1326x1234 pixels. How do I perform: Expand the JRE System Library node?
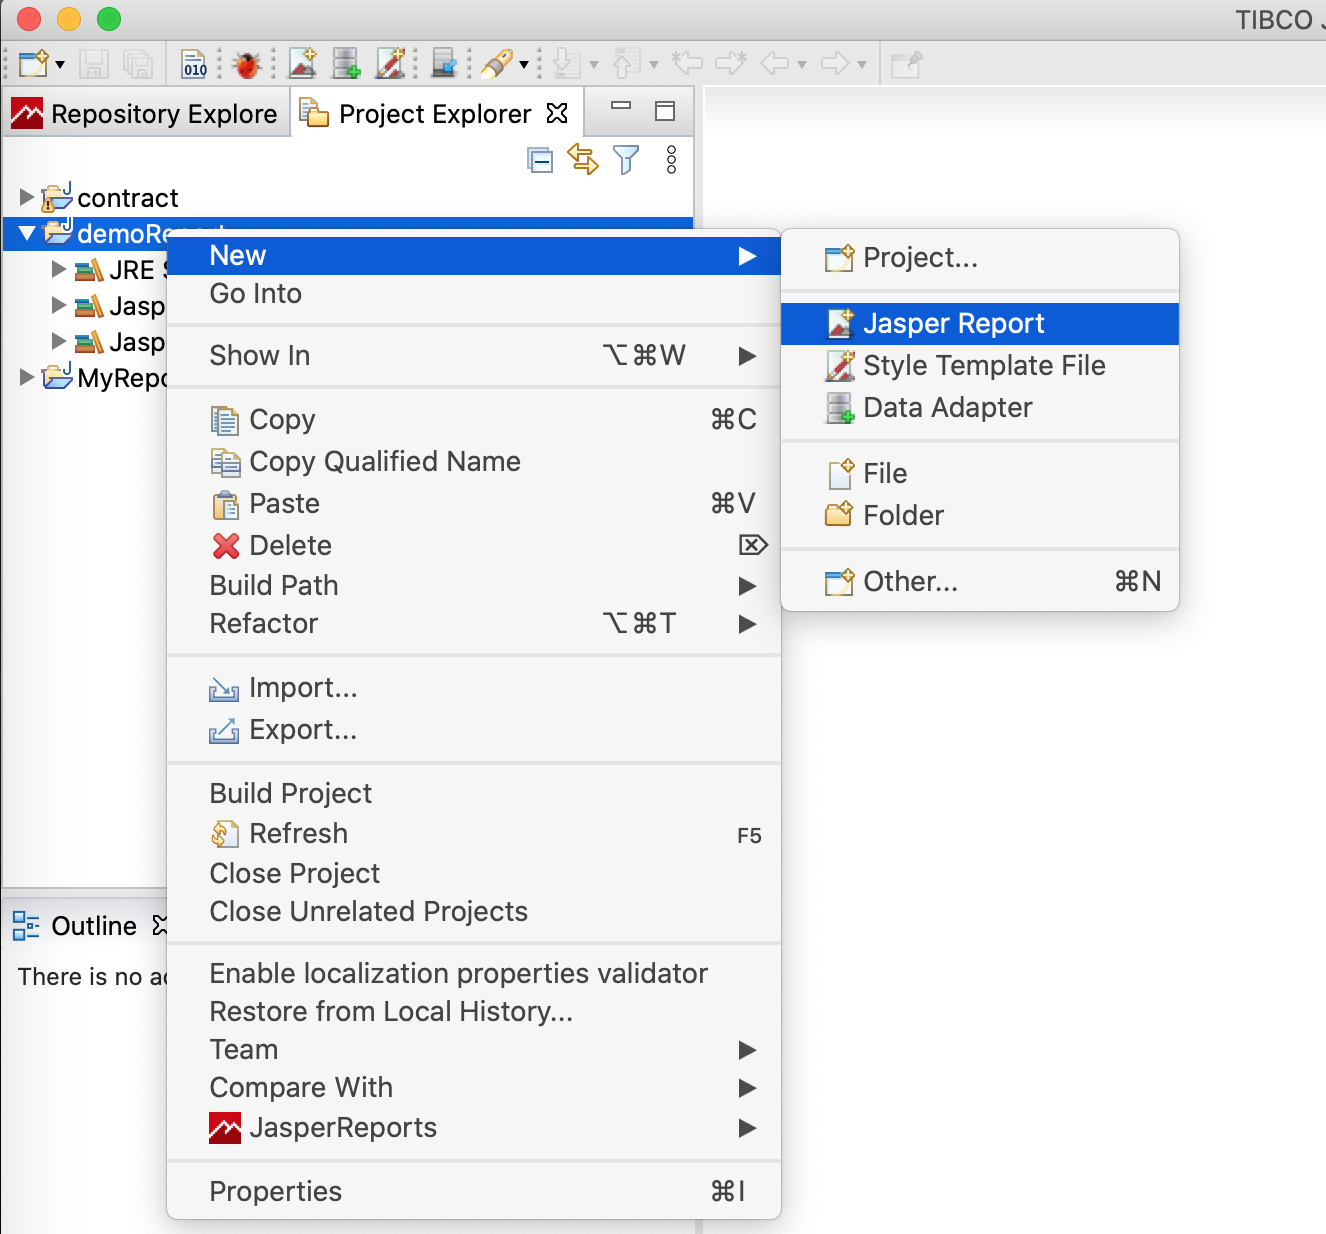pos(57,269)
